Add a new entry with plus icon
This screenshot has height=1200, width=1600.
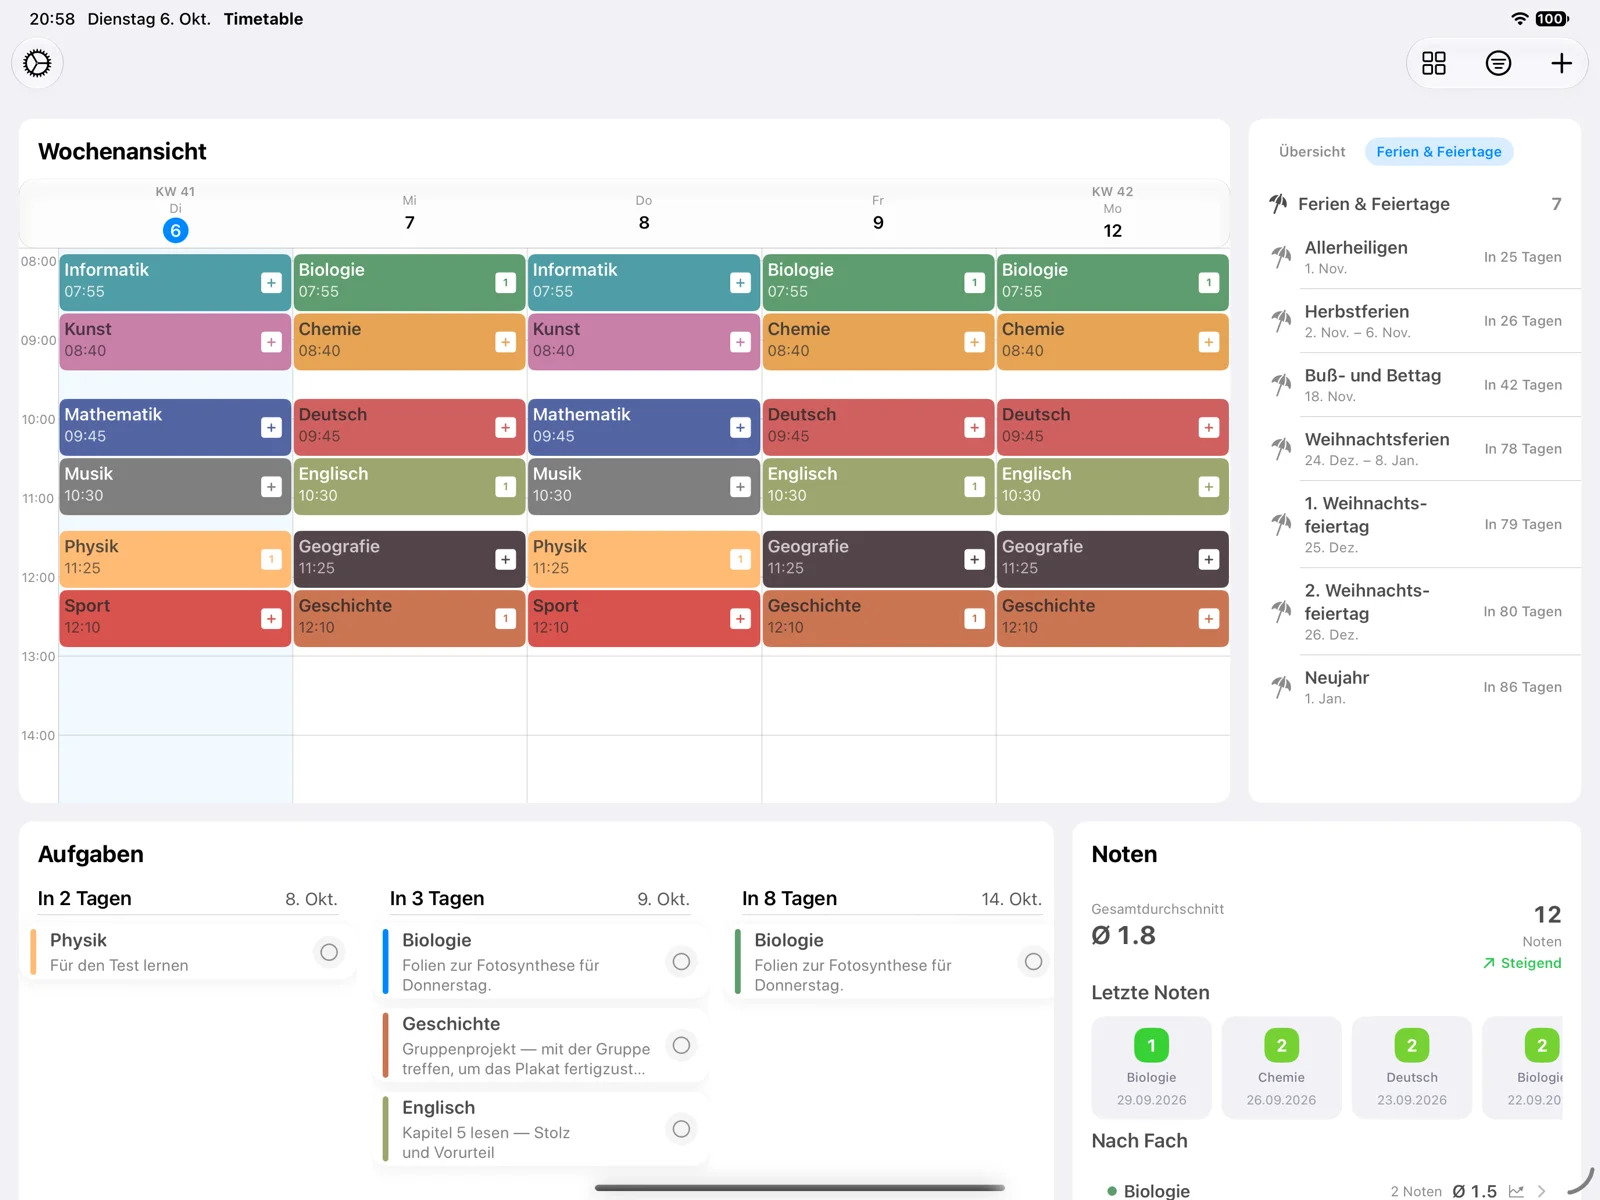(1561, 63)
